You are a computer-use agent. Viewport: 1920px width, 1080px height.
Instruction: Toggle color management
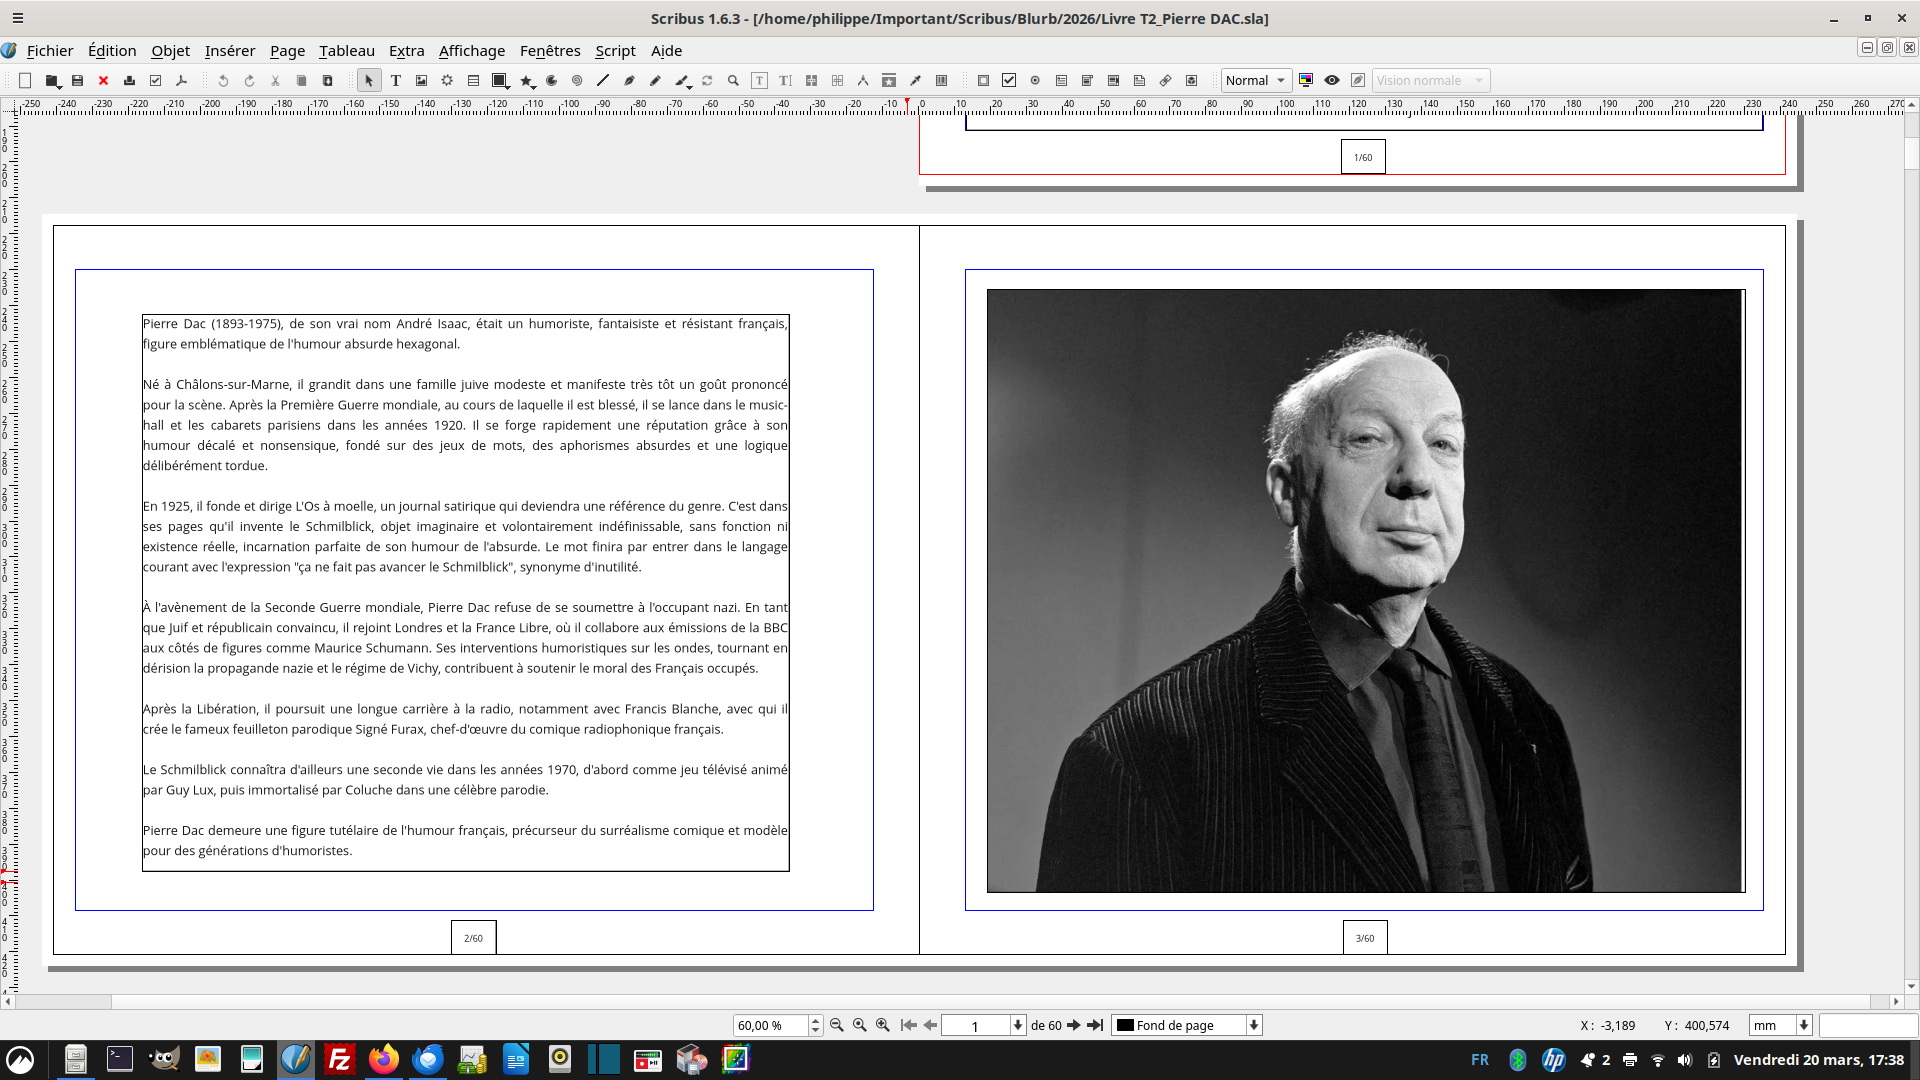click(x=1306, y=80)
